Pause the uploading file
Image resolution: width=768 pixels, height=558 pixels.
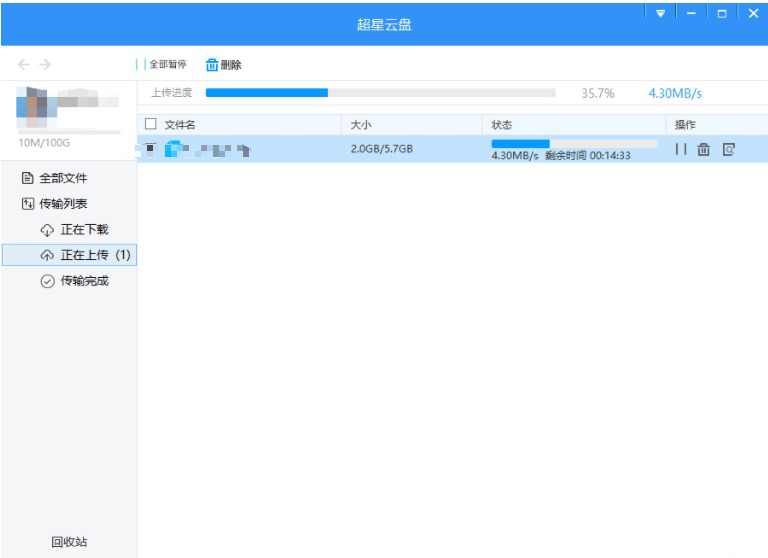681,149
